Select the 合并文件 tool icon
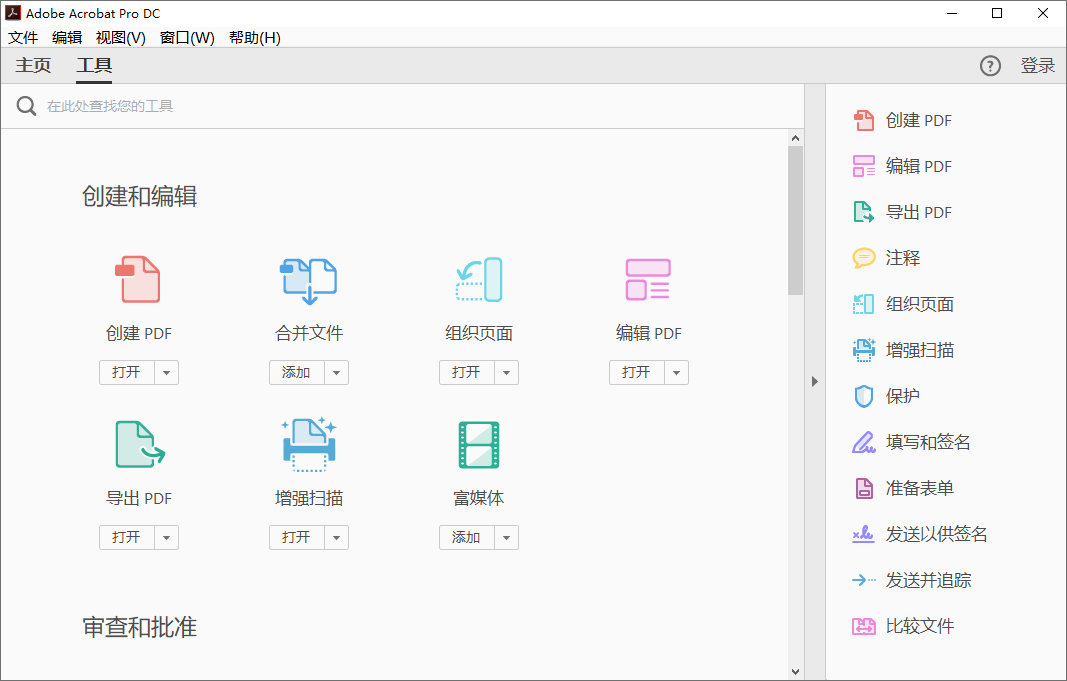Viewport: 1067px width, 681px height. pos(308,280)
